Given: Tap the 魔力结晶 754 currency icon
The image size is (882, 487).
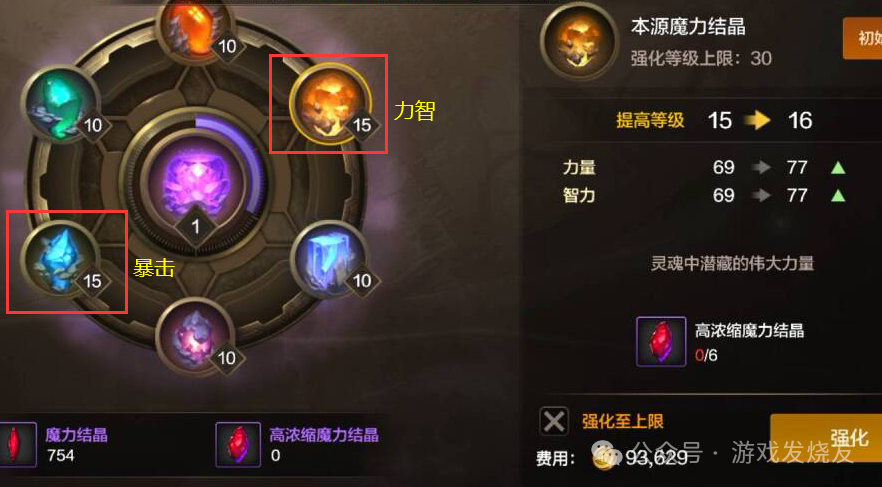Looking at the screenshot, I should click(x=14, y=444).
